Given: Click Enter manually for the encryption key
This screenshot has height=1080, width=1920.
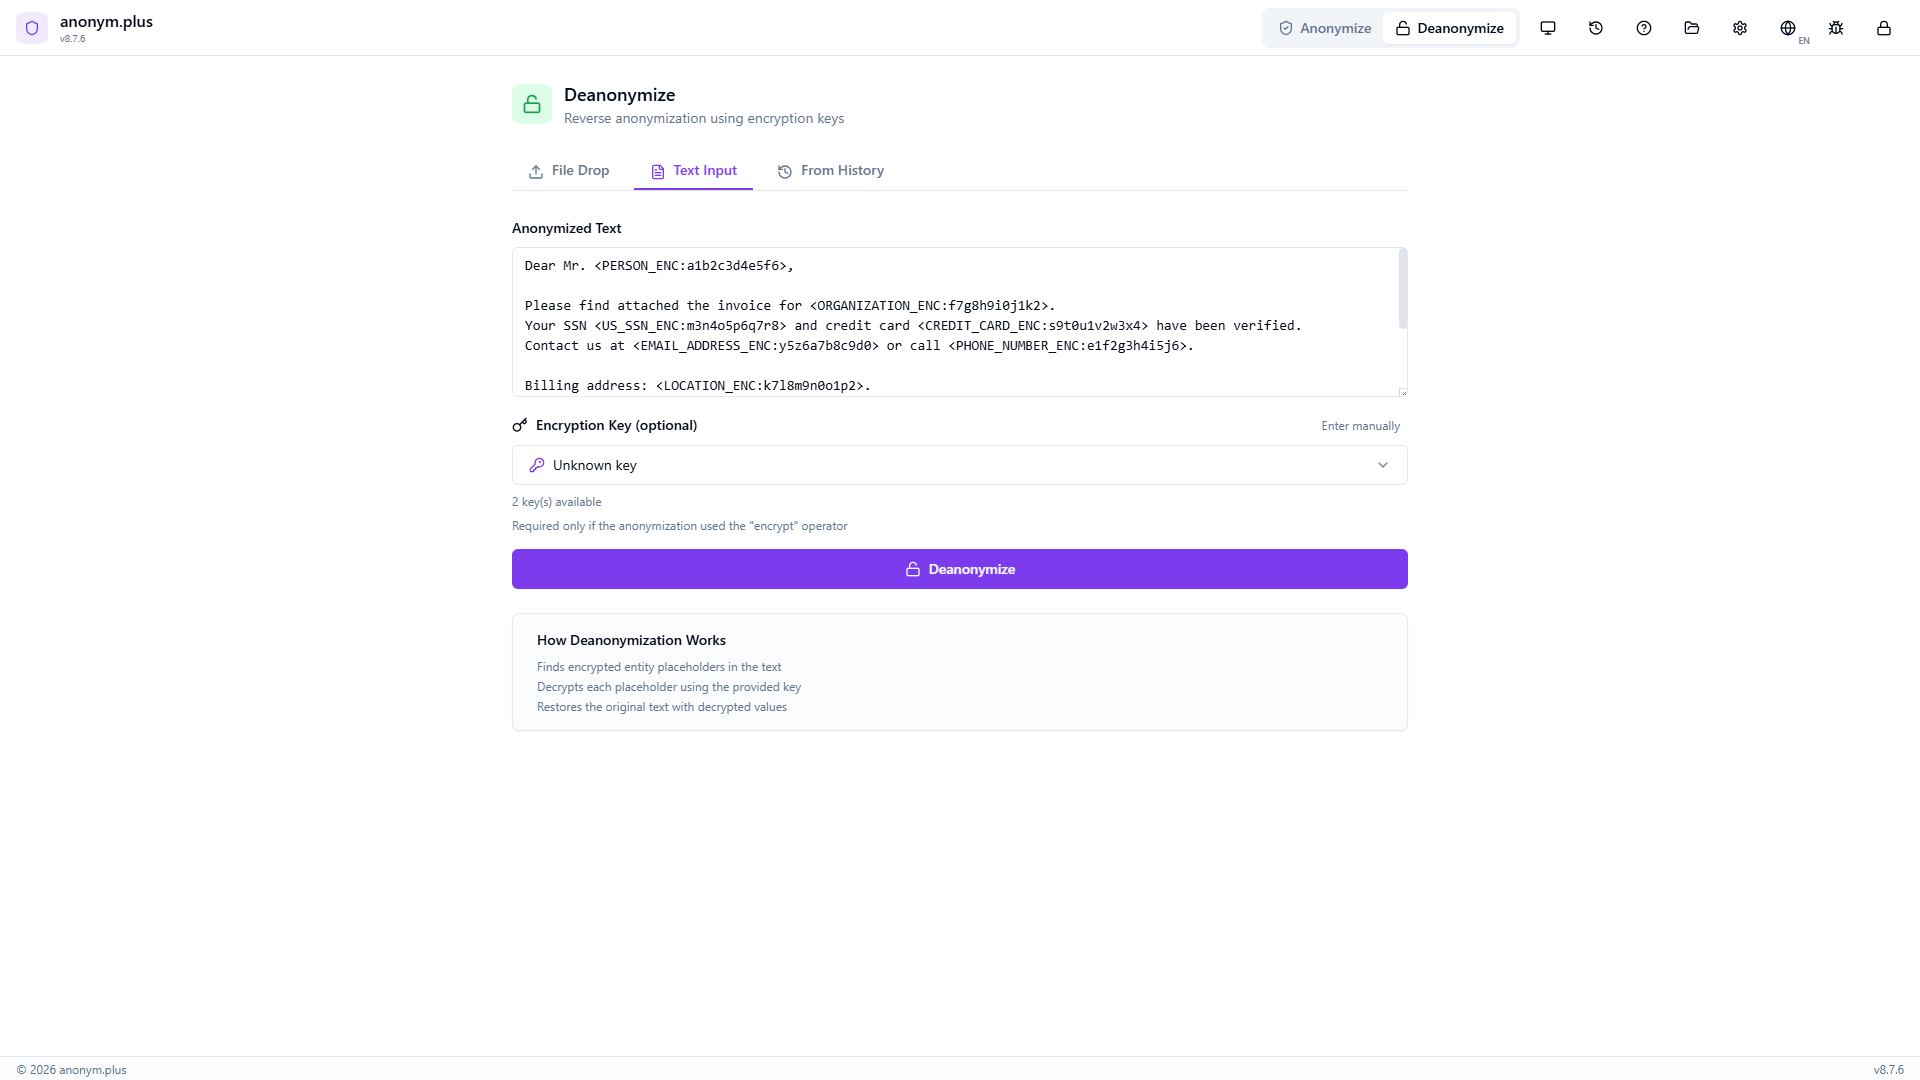Looking at the screenshot, I should coord(1360,425).
